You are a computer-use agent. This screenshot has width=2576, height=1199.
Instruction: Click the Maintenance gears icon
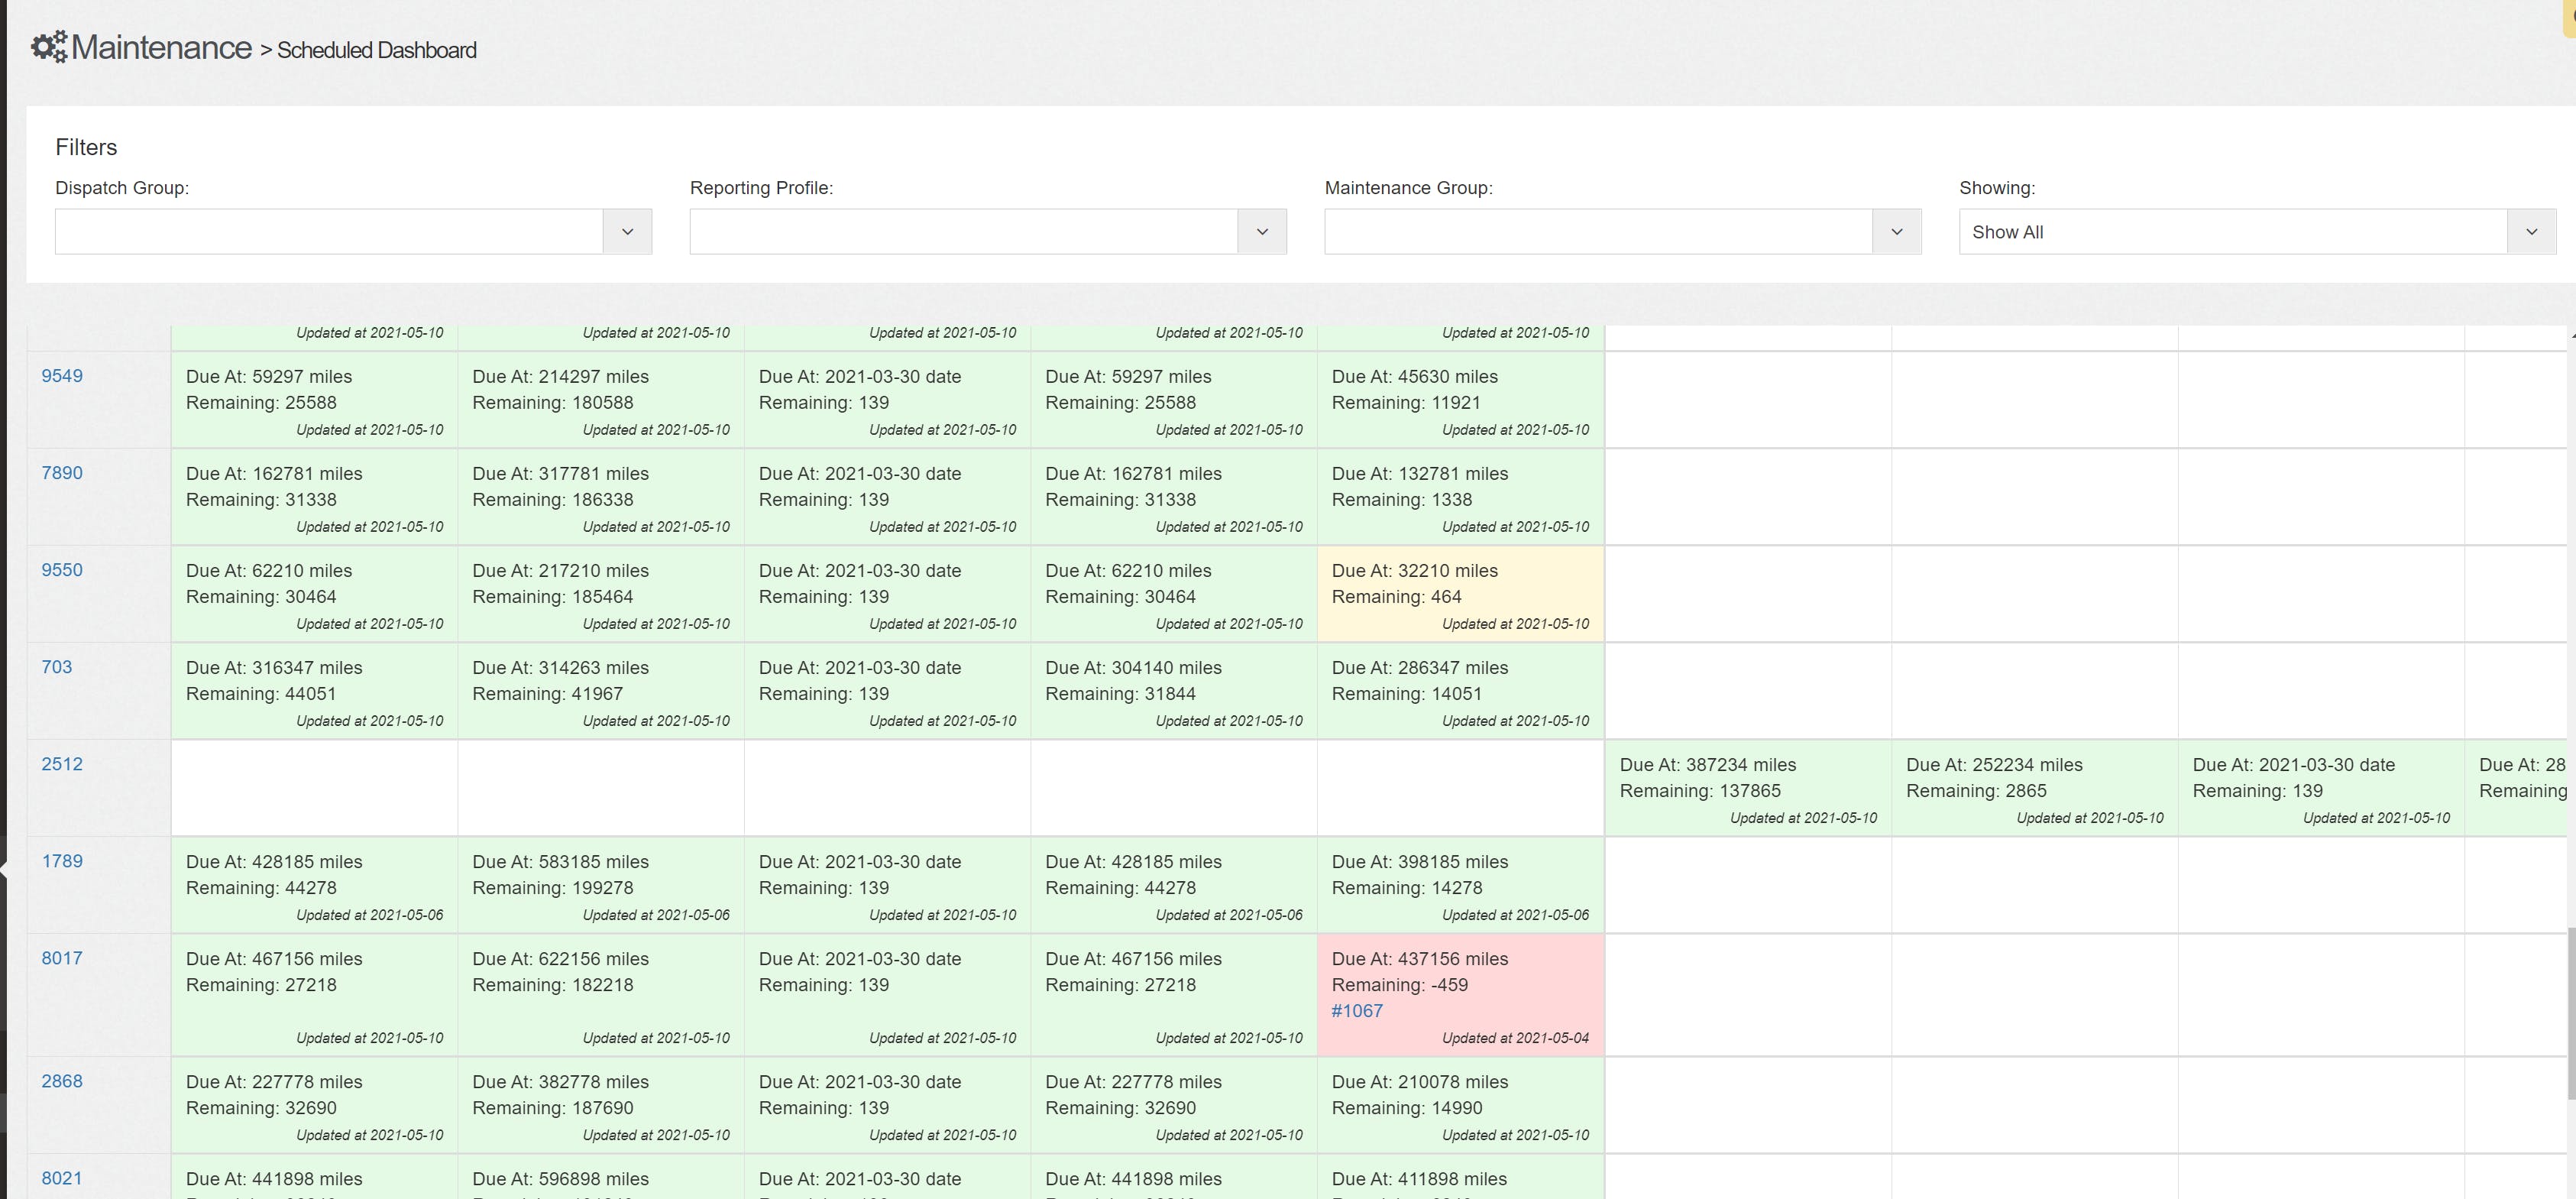pos(48,46)
